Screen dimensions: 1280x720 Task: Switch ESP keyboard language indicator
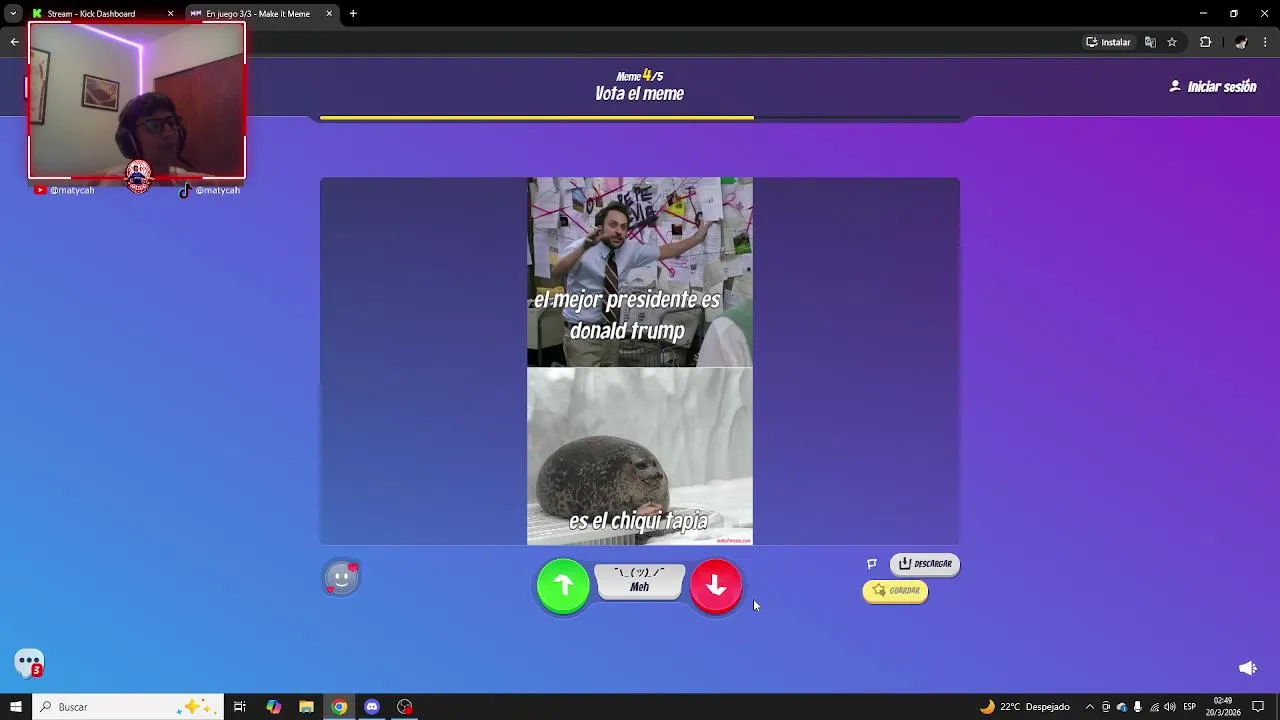point(1190,707)
